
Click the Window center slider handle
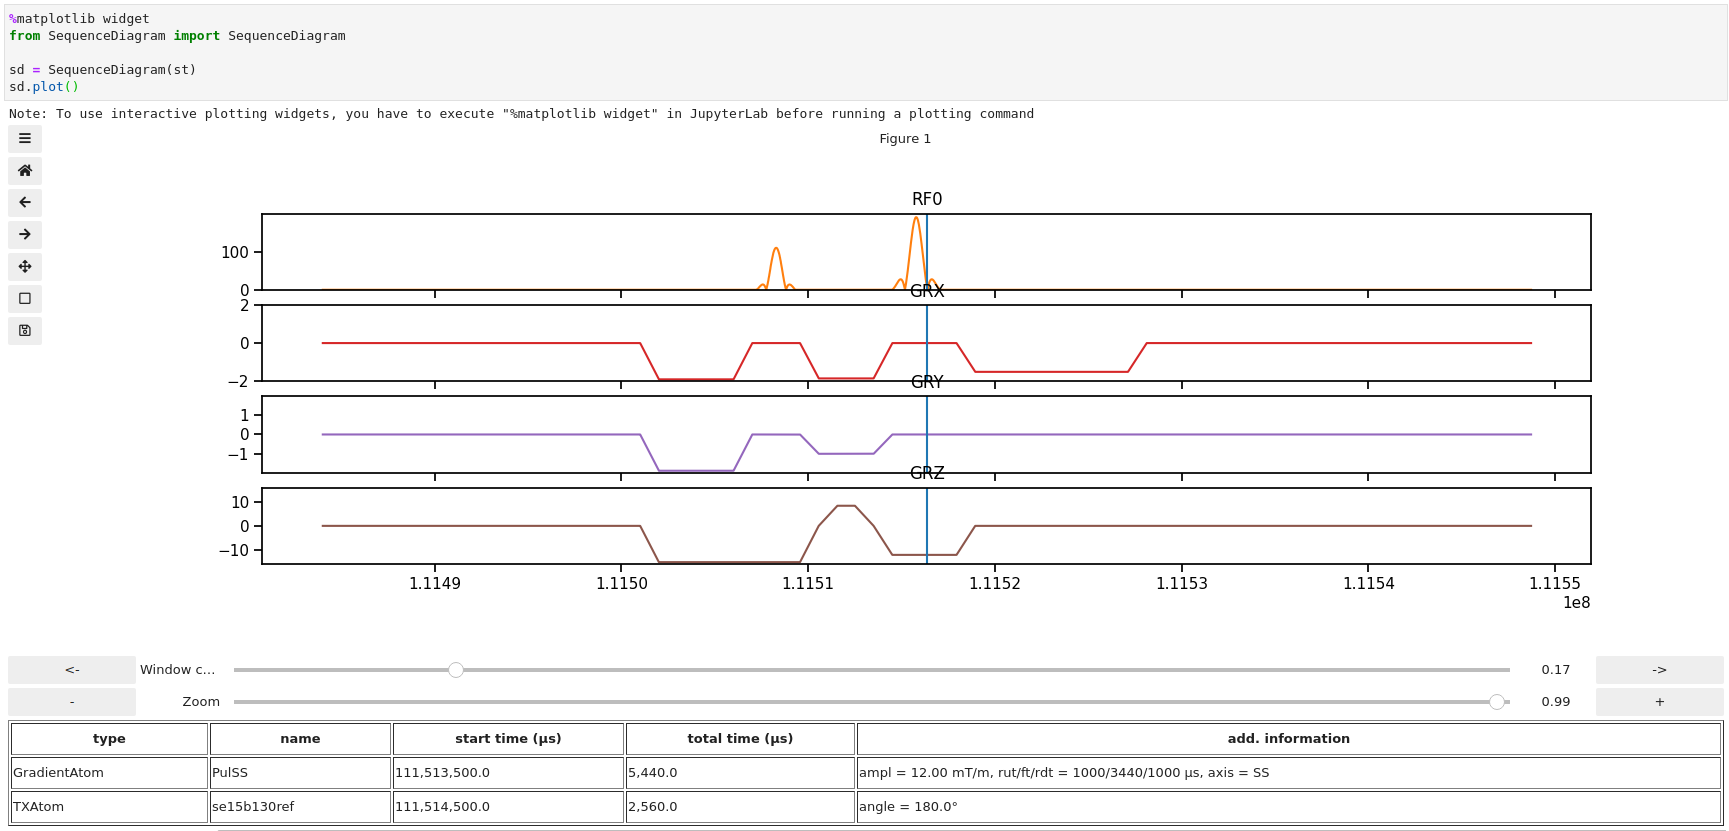click(456, 670)
